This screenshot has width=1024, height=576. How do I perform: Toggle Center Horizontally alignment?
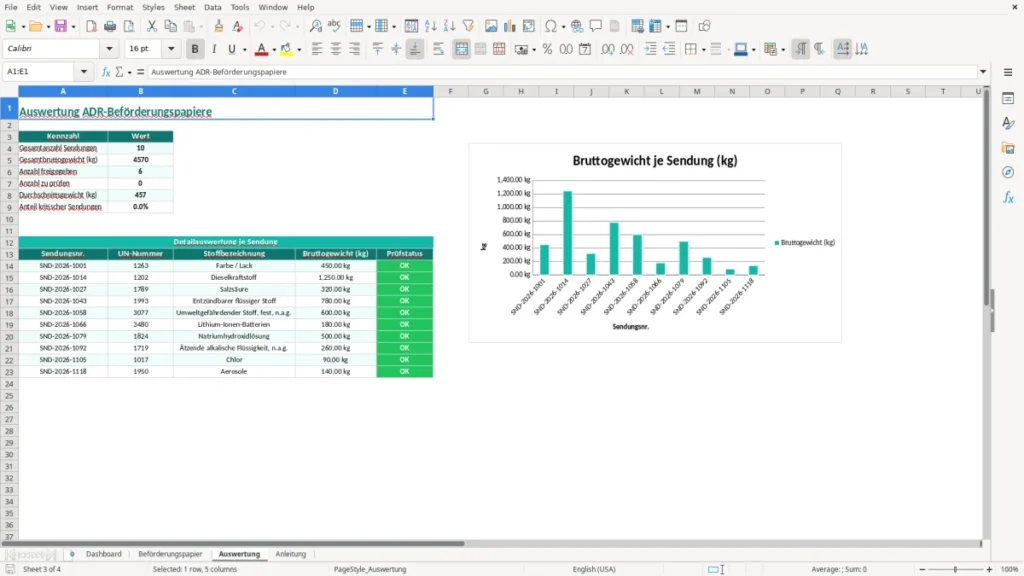pos(336,49)
